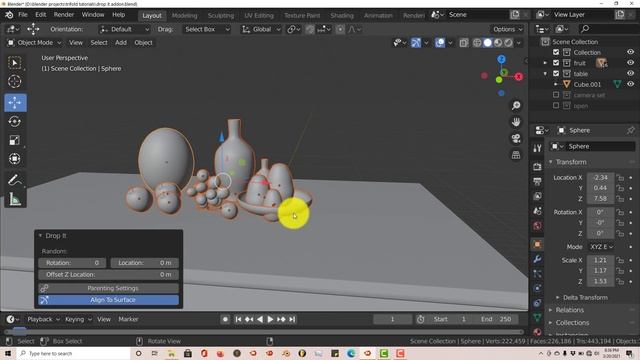The image size is (640, 360).
Task: Switch to the Modeling workspace tab
Action: [184, 16]
